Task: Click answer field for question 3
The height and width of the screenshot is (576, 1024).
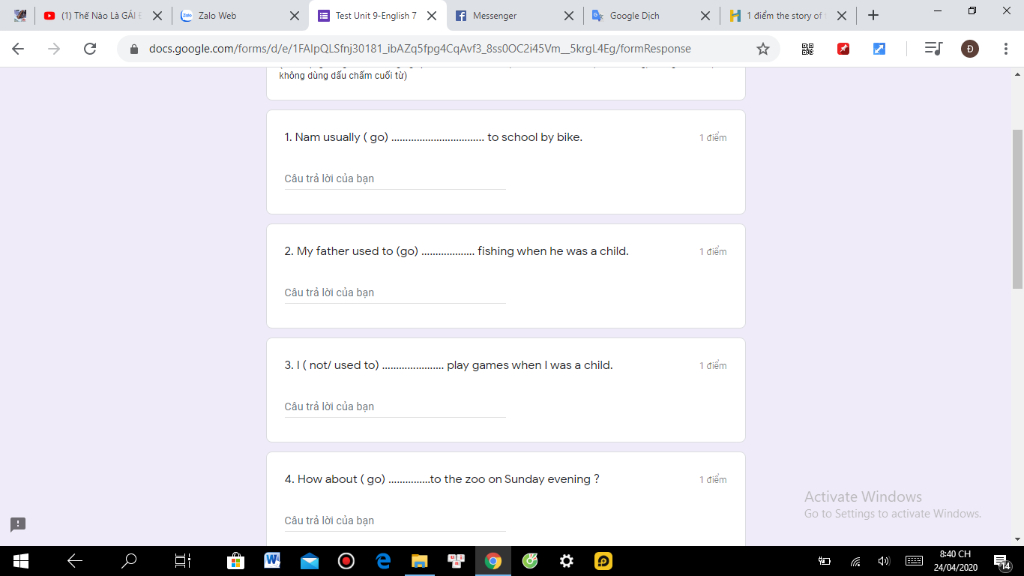Action: 394,406
